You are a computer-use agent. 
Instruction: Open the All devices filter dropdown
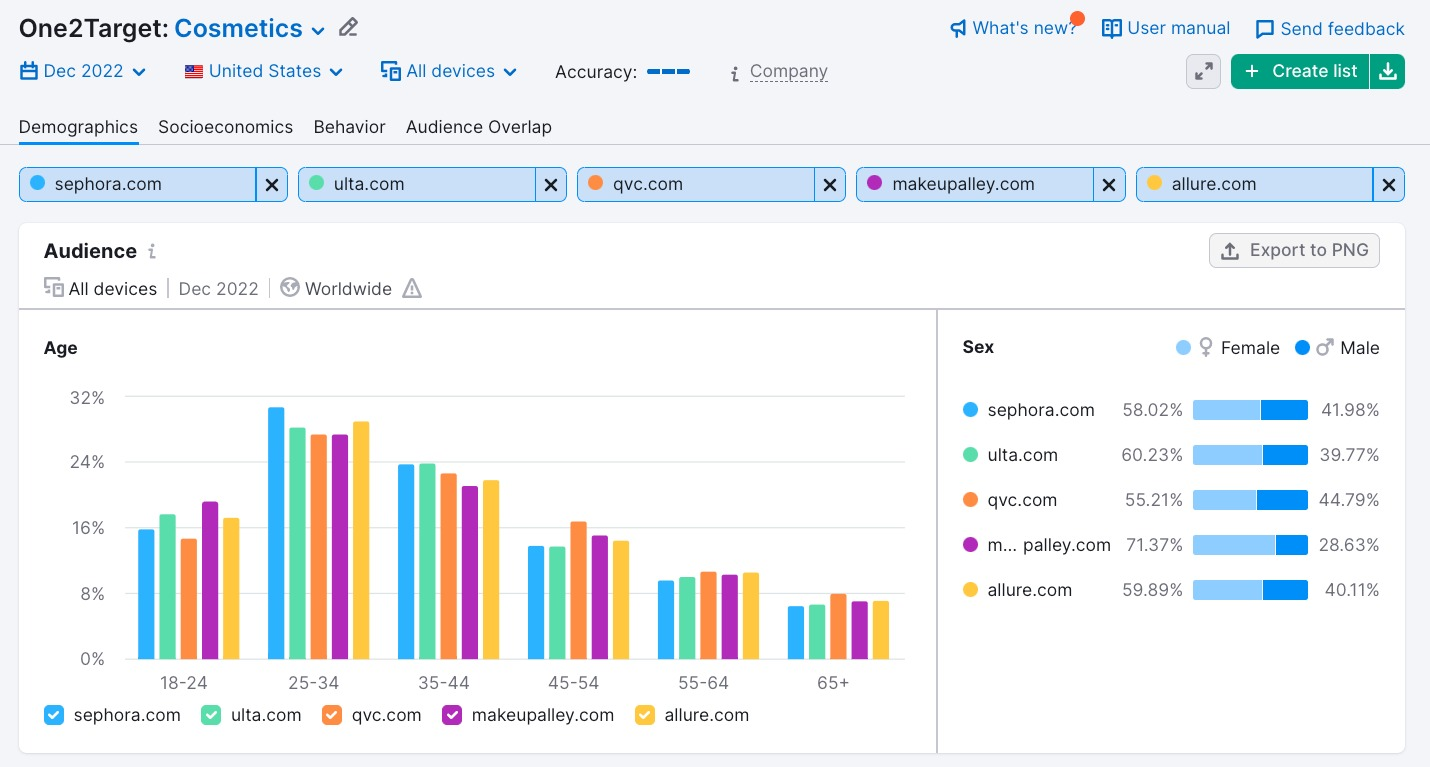449,71
